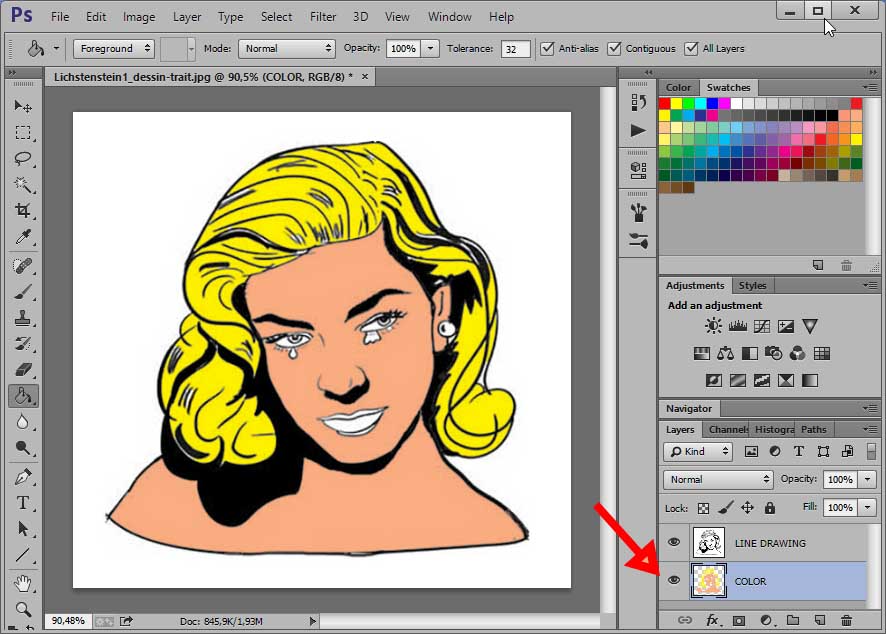The image size is (886, 634).
Task: Delete layer with trash icon
Action: (846, 620)
